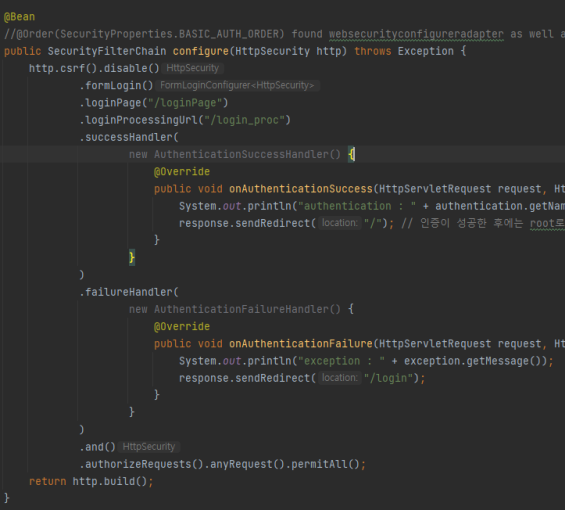
Task: Click the highlighted opening brace after AuthenticationSuccessHandler()
Action: pyautogui.click(x=351, y=154)
